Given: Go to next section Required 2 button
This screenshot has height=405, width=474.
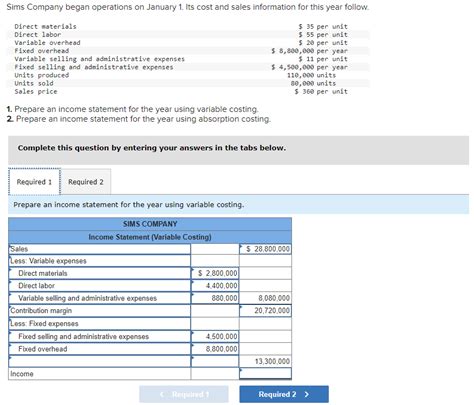Looking at the screenshot, I should pos(284,394).
